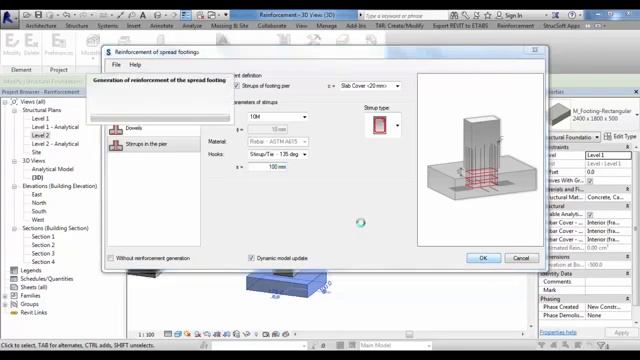Screen dimensions: 640x360
Task: Toggle Without reinforcement generation checkbox
Action: click(x=111, y=258)
